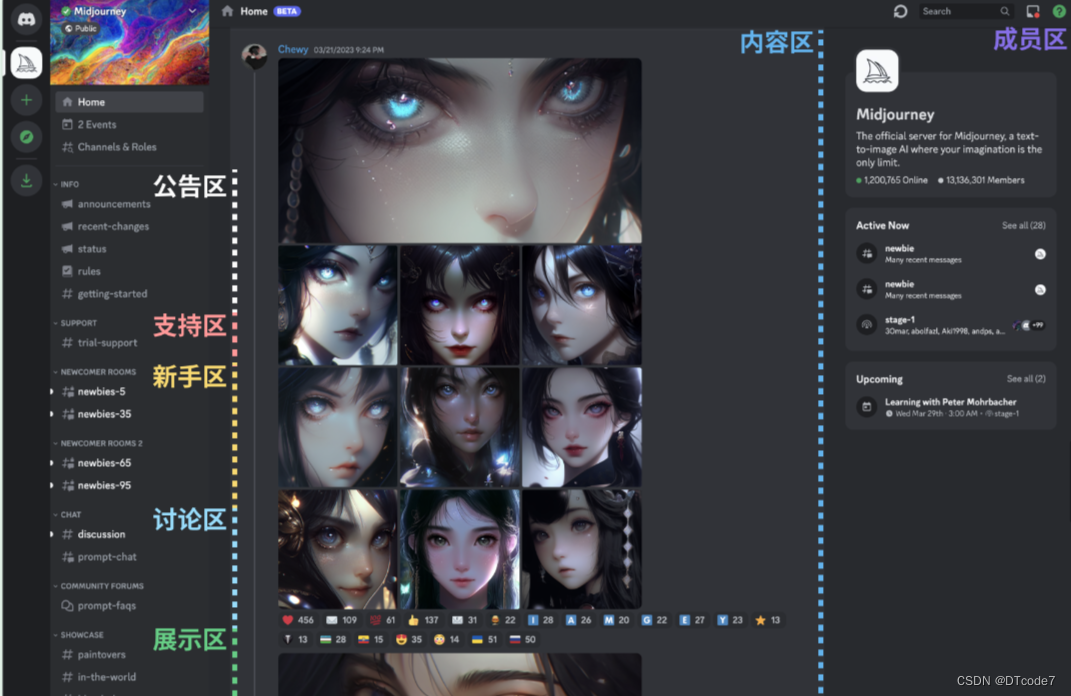Image resolution: width=1071 pixels, height=696 pixels.
Task: Open the Midjourney server dropdown menu
Action: tap(193, 11)
